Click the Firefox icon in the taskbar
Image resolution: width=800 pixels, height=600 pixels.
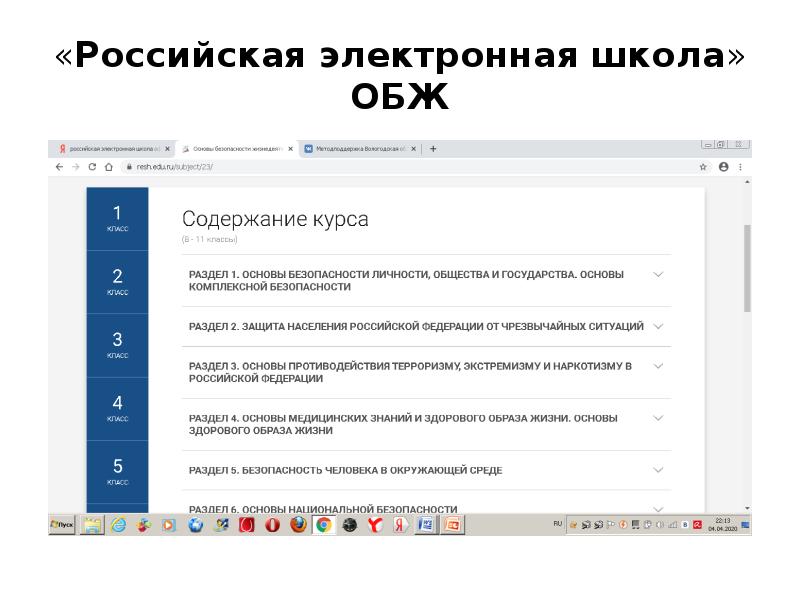[x=298, y=524]
